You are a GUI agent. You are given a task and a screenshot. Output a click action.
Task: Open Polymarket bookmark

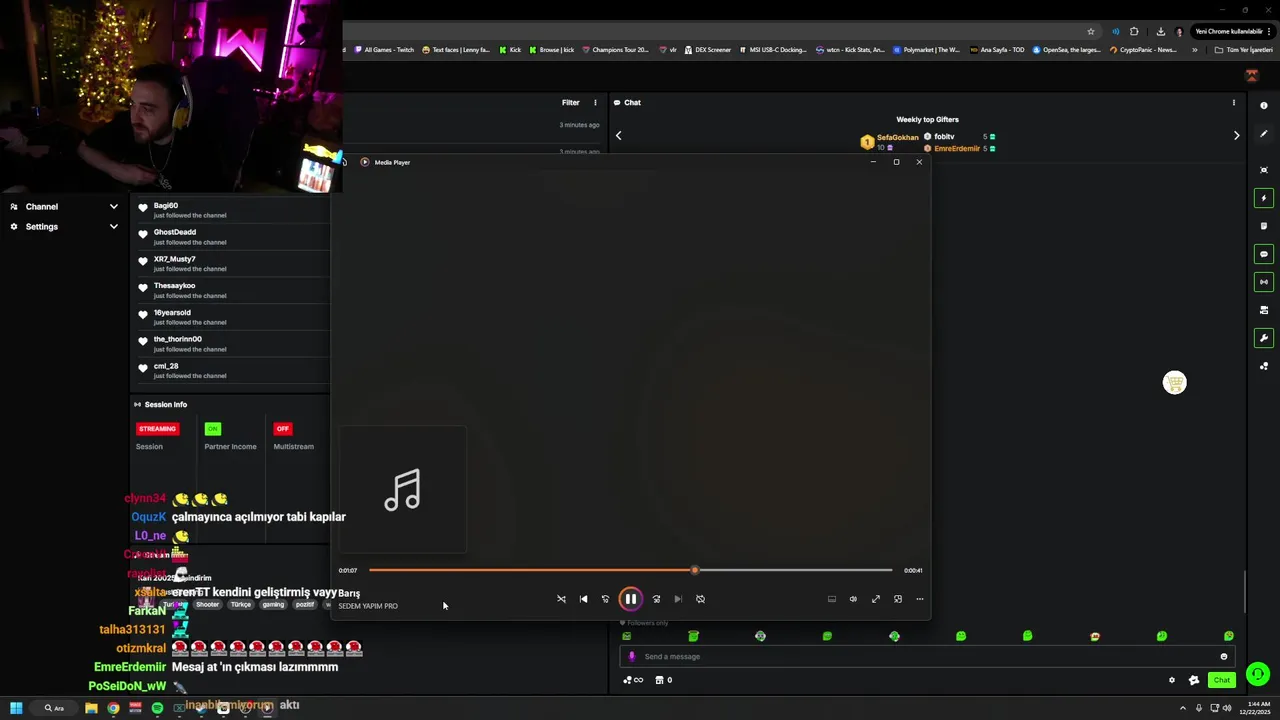point(927,50)
